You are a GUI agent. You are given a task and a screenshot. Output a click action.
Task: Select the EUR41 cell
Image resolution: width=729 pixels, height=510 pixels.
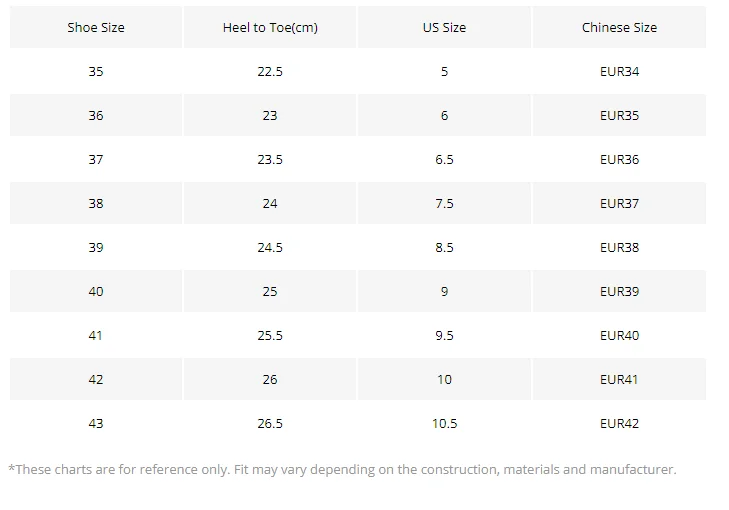point(619,379)
